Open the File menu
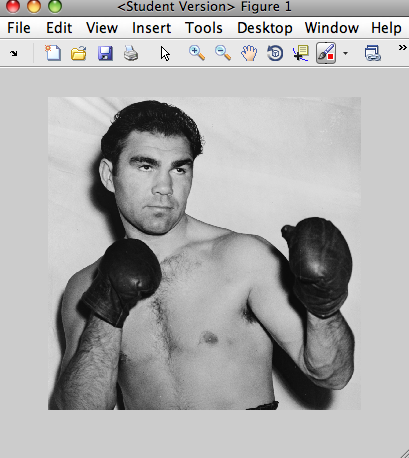The image size is (409, 458). click(x=19, y=28)
